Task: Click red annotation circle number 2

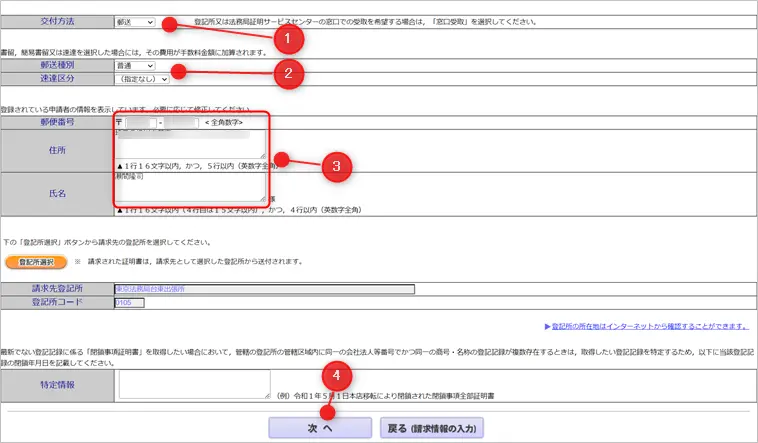Action: click(289, 71)
